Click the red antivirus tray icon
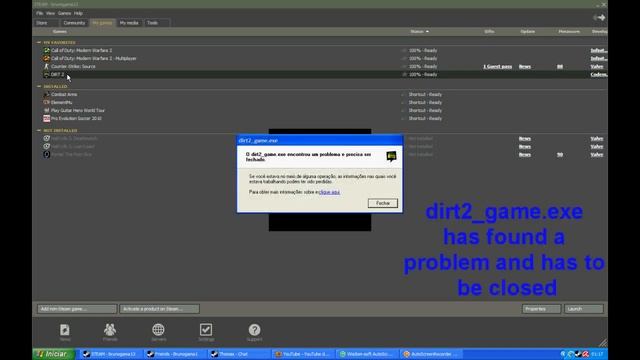 [585, 354]
